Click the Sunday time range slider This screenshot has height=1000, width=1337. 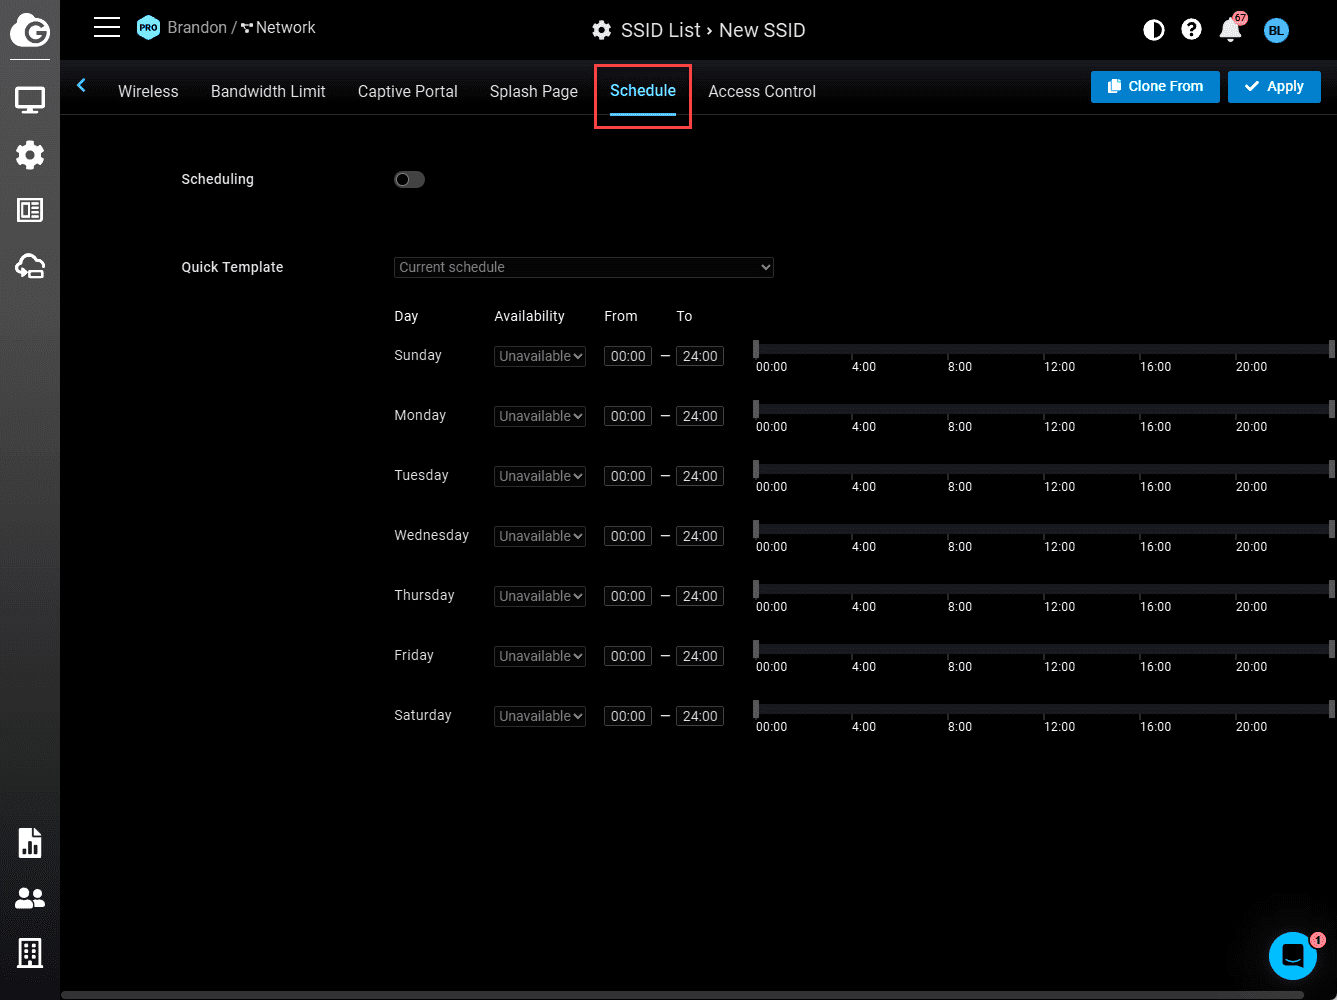click(x=1044, y=349)
